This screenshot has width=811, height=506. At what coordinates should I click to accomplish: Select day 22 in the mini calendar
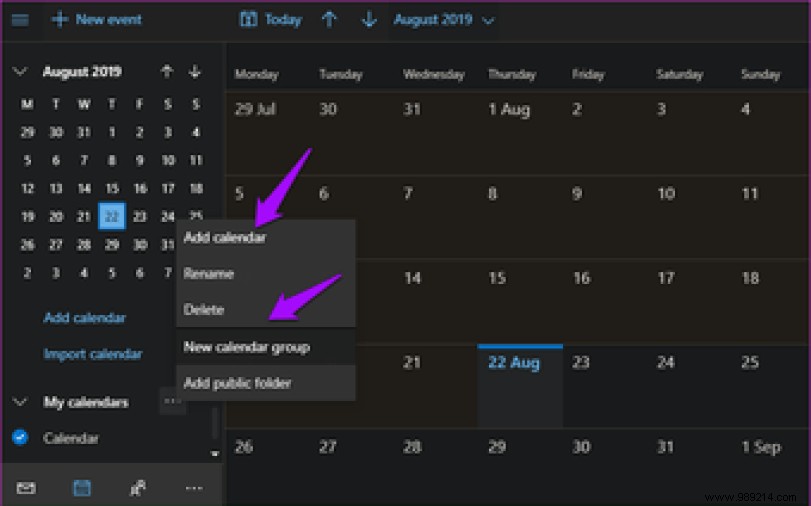click(x=112, y=216)
